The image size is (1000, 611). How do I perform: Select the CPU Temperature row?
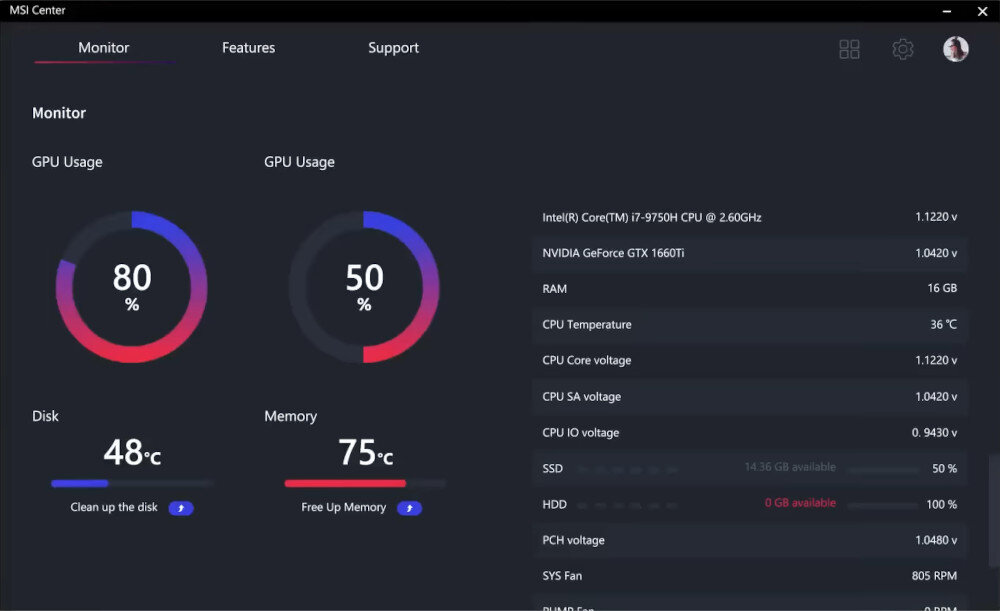[750, 325]
